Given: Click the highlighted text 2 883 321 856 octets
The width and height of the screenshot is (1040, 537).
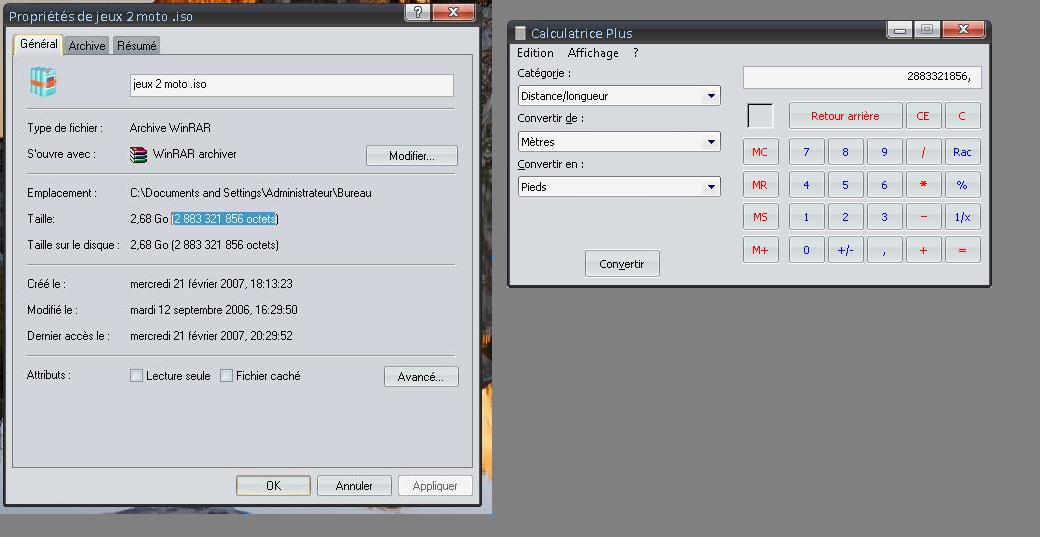Looking at the screenshot, I should pos(224,219).
